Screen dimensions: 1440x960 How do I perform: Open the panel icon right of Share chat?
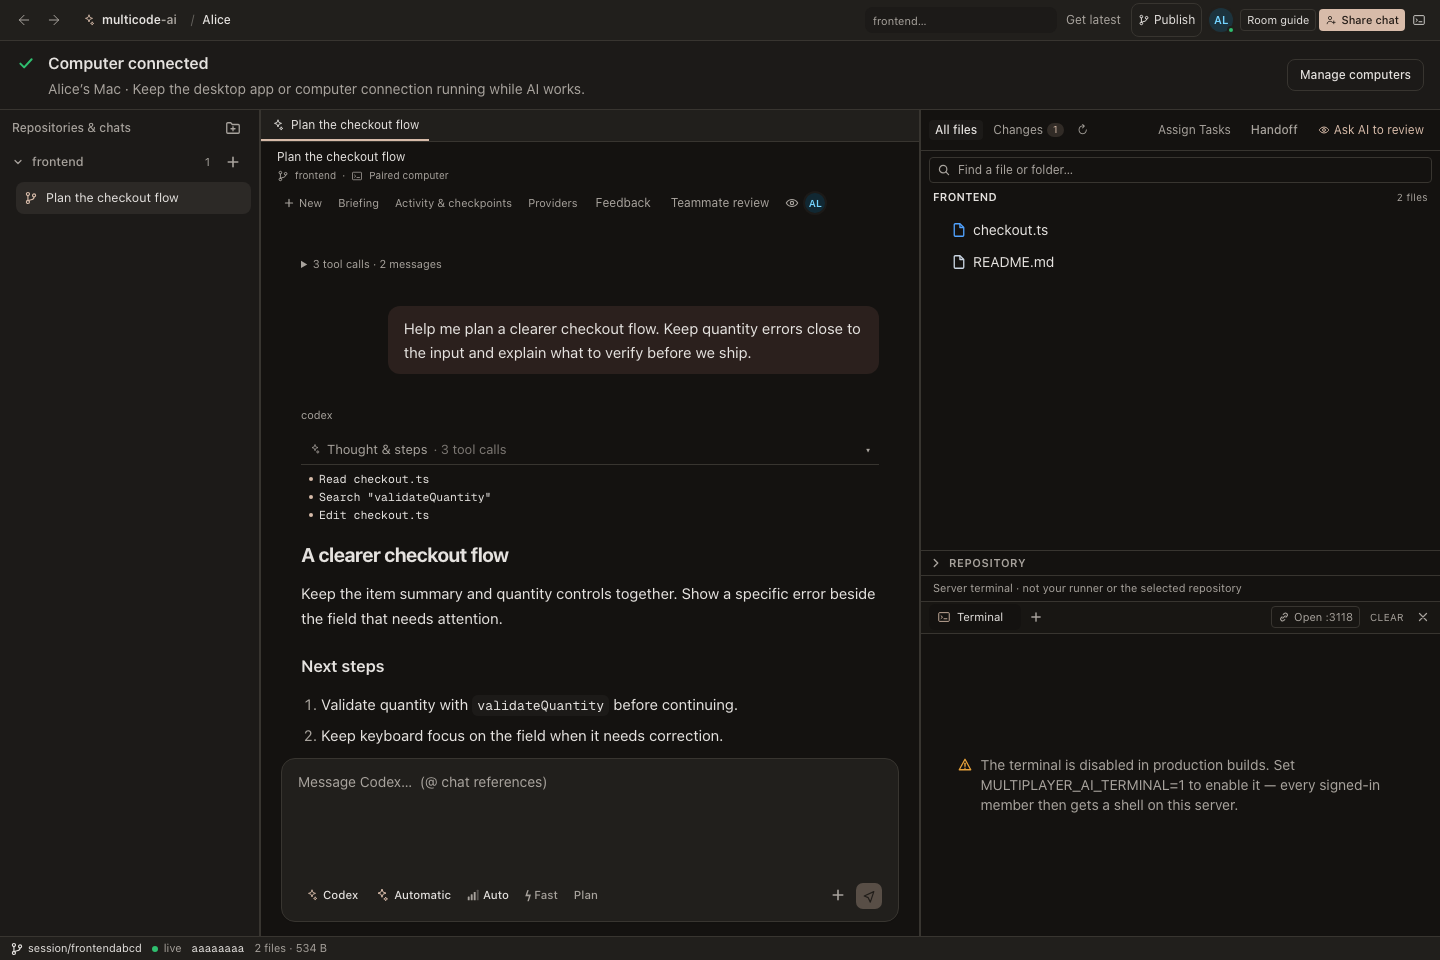1419,20
